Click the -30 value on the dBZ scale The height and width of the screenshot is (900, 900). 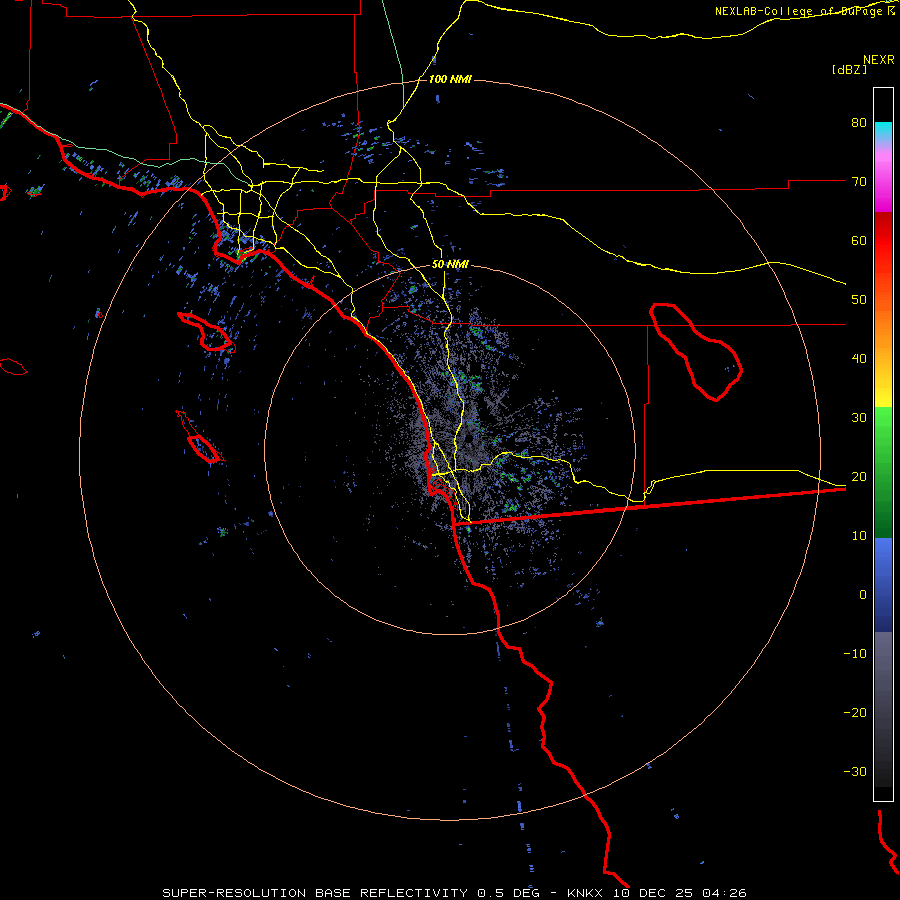pos(855,771)
